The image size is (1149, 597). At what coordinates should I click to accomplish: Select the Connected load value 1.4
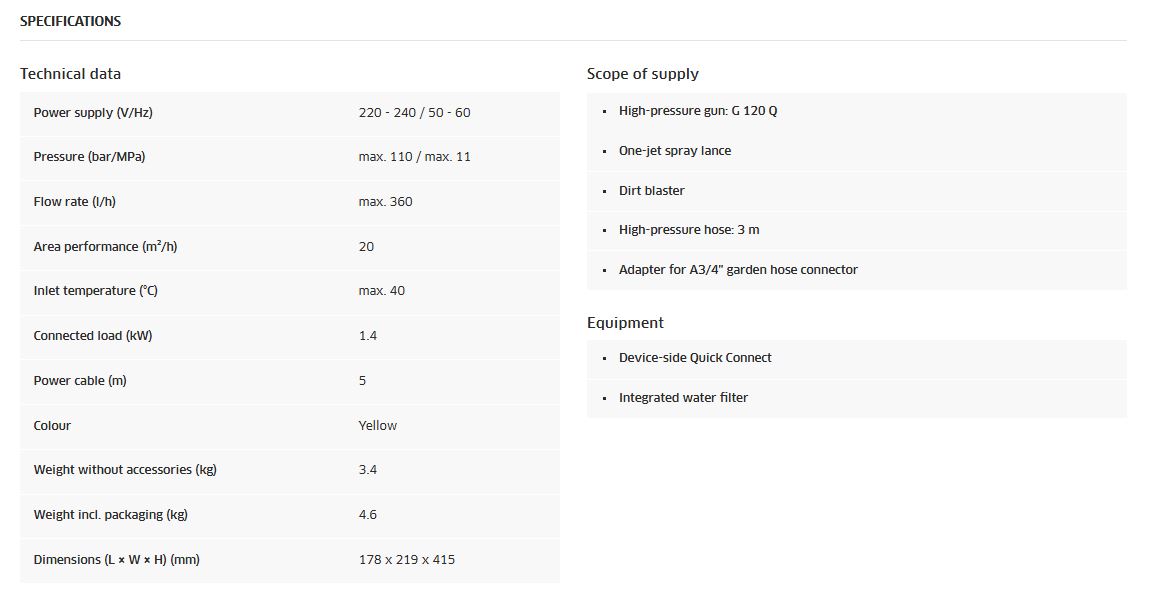368,336
